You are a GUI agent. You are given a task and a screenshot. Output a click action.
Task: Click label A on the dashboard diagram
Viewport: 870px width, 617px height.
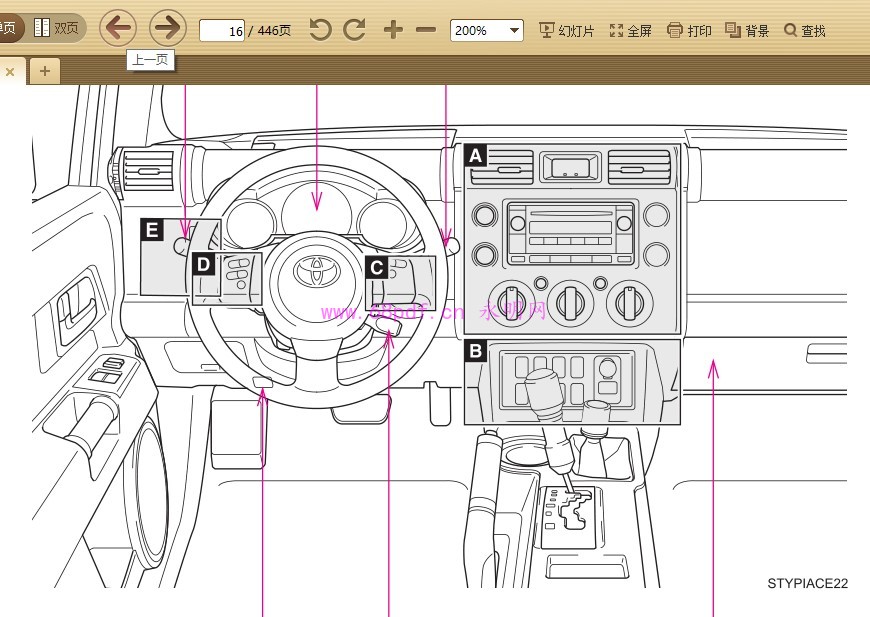(x=476, y=155)
